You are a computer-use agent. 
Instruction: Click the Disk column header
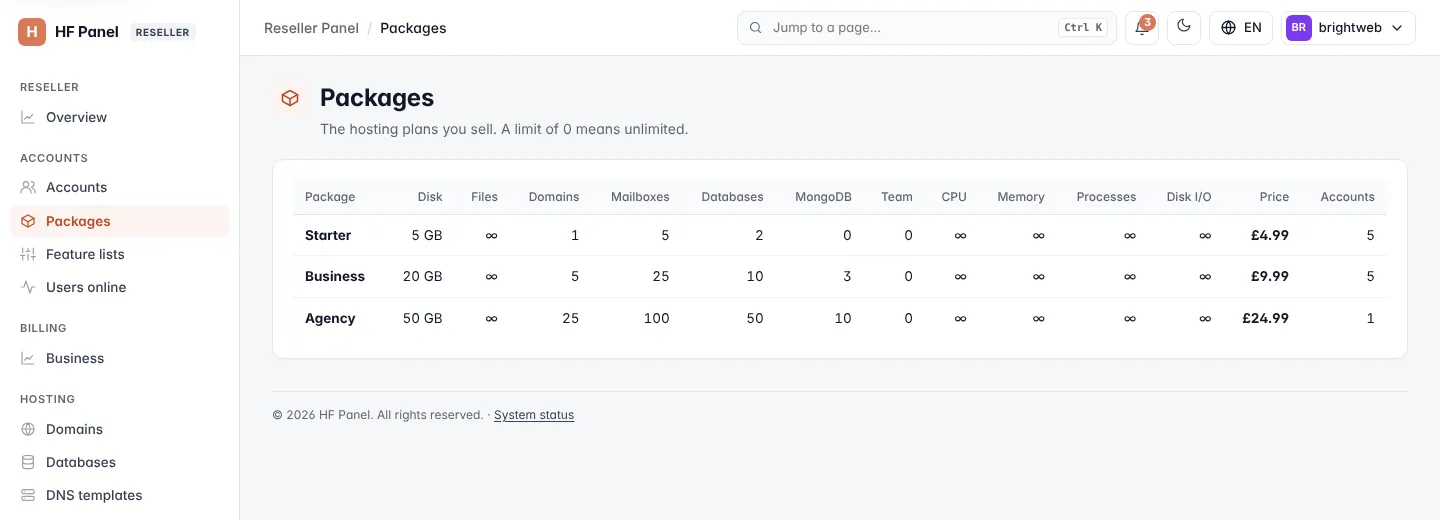pyautogui.click(x=430, y=197)
